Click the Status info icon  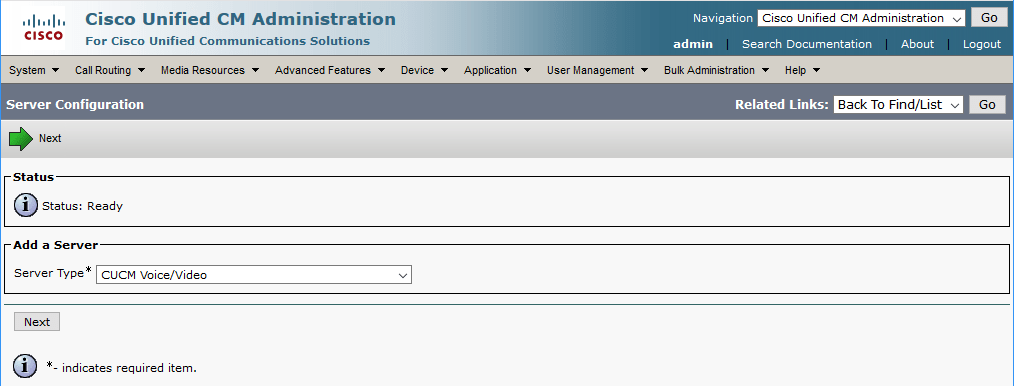26,206
